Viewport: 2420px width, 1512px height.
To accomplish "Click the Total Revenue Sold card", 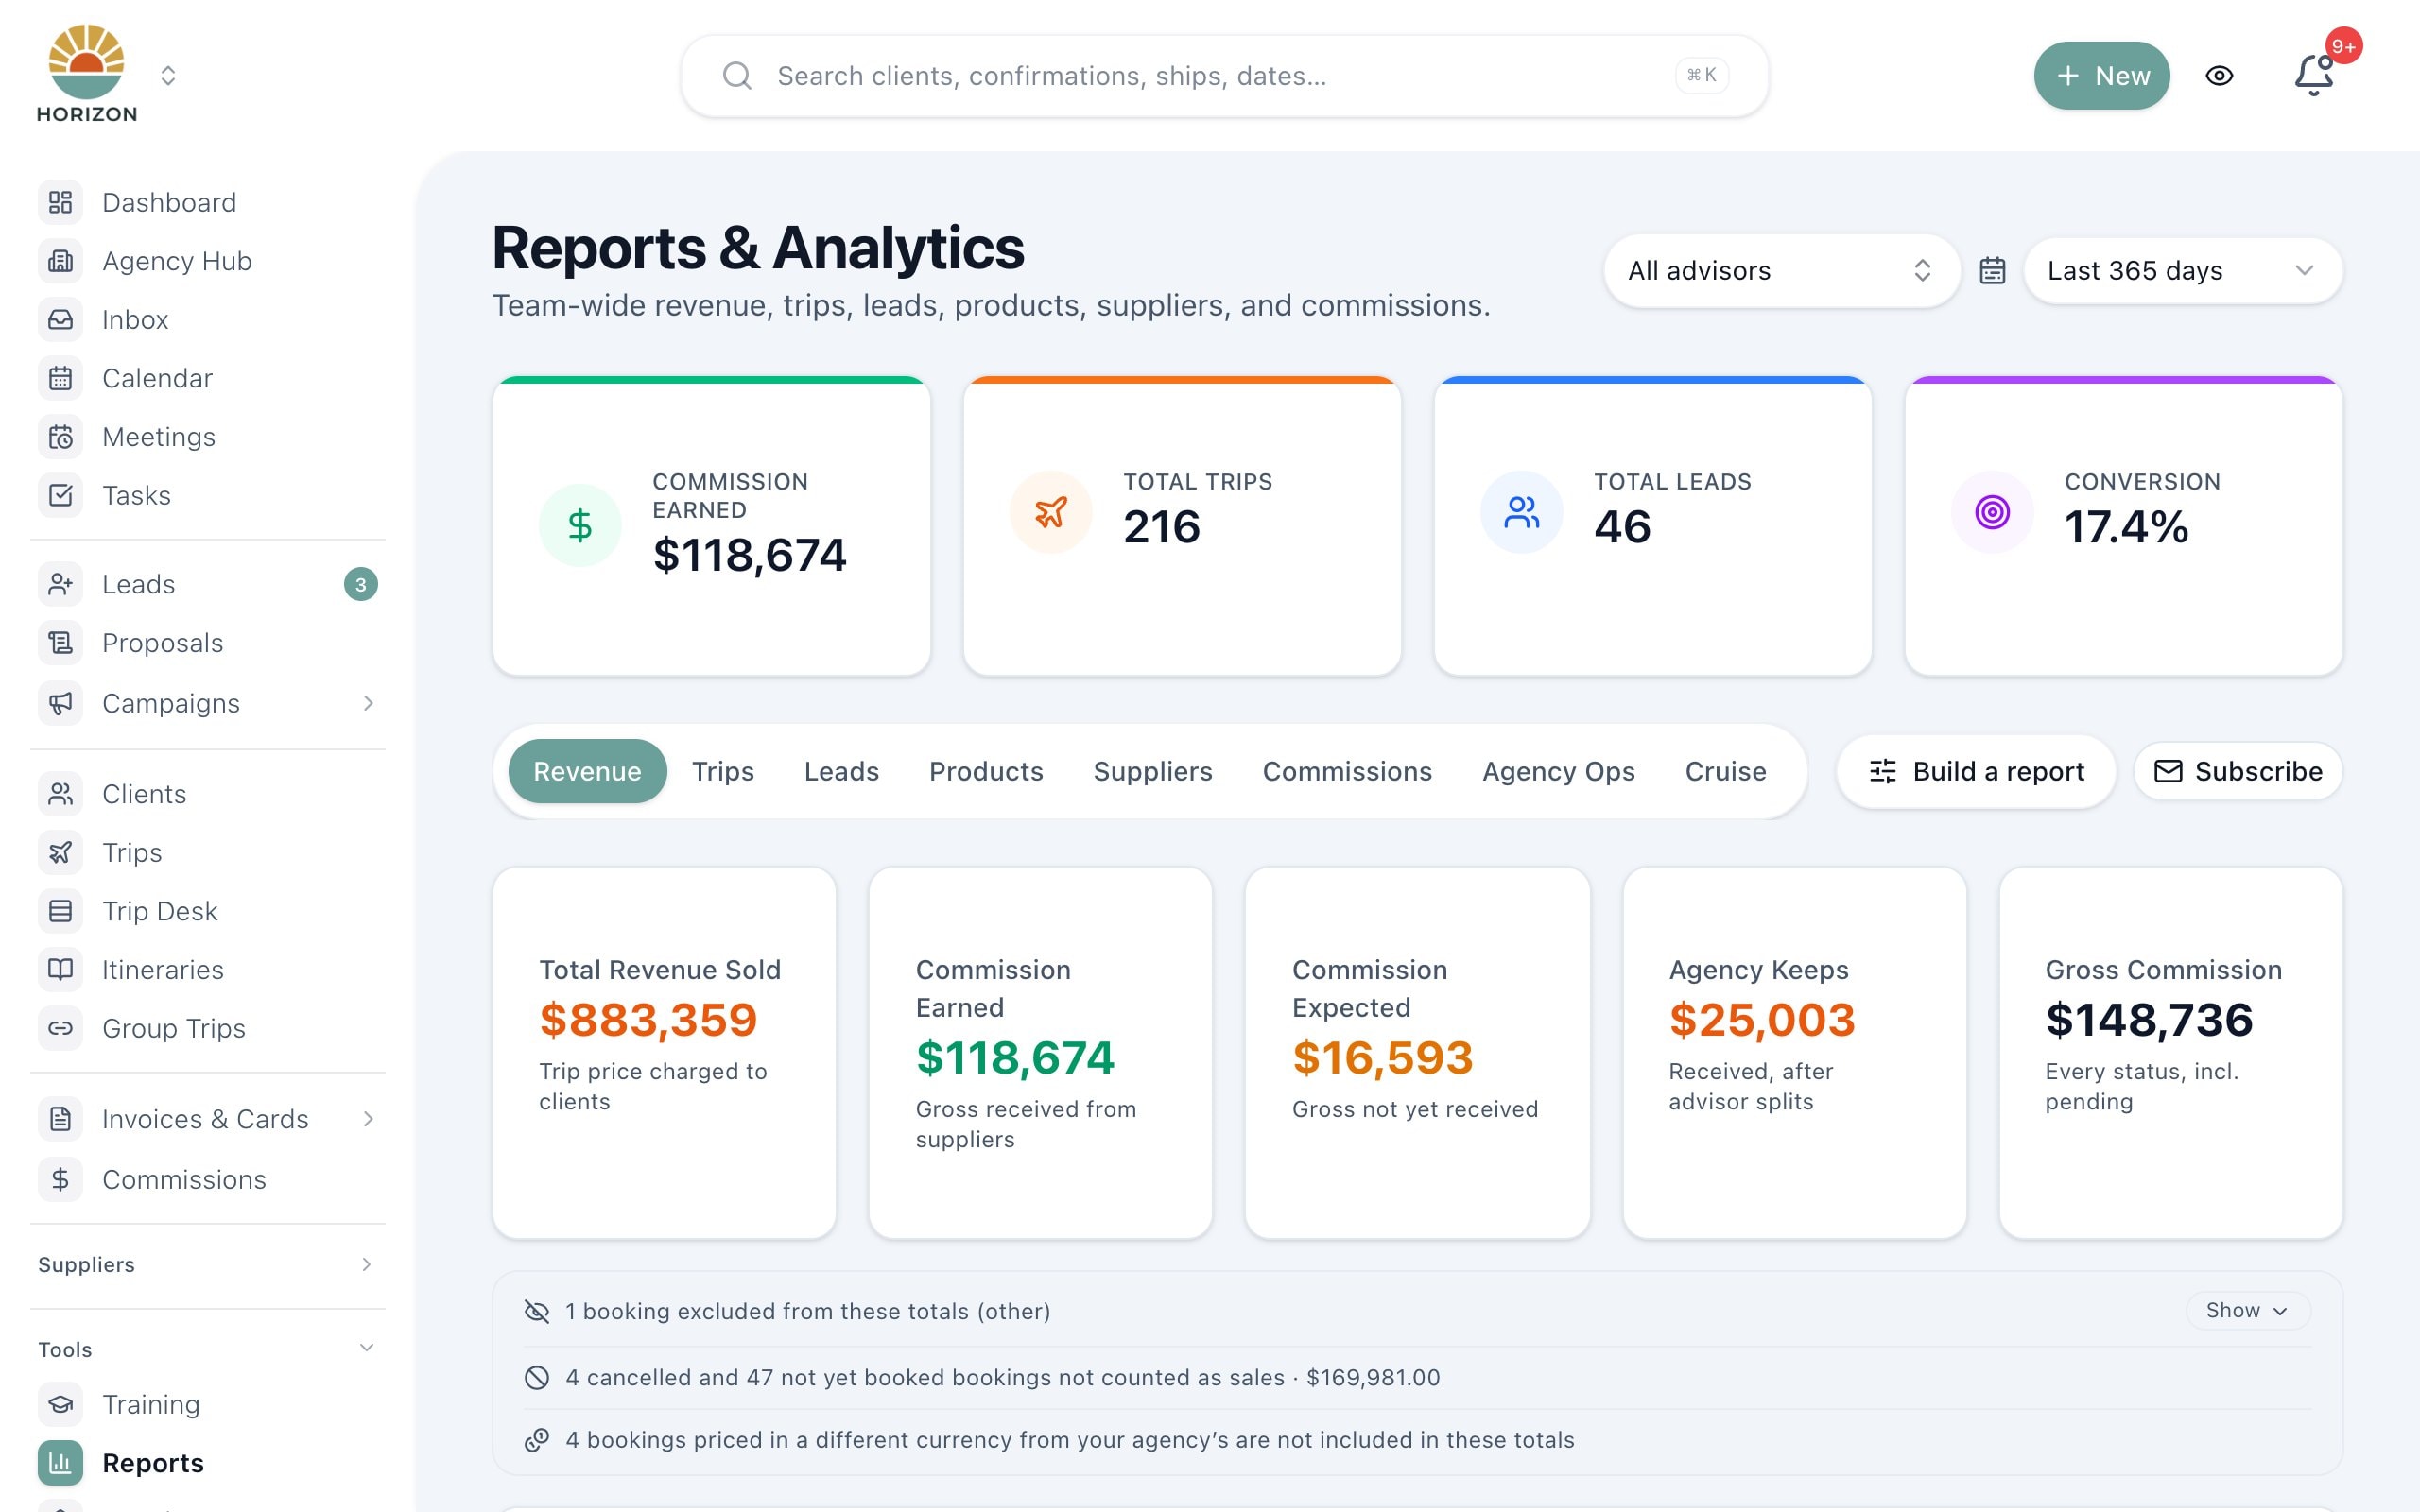I will point(664,1053).
